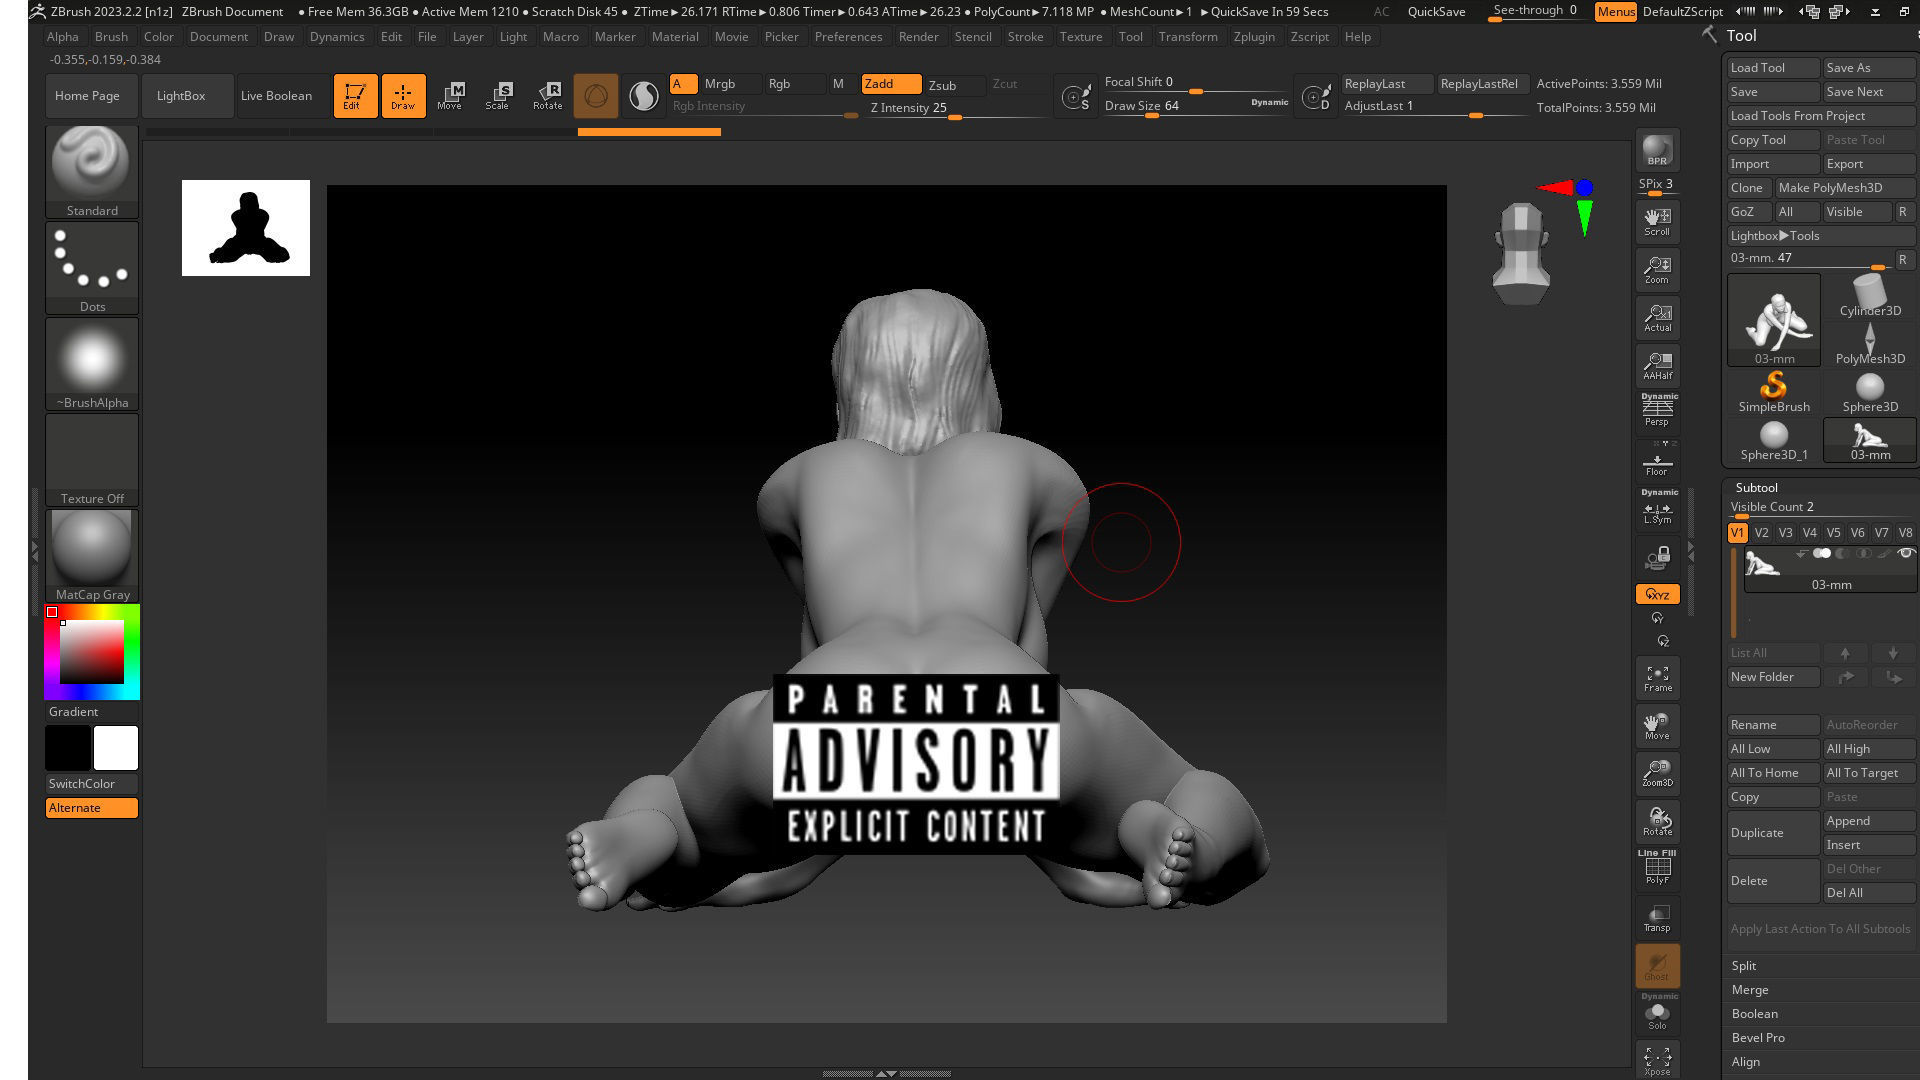Open the Preferences menu
Screen dimensions: 1920x1080
[x=848, y=36]
